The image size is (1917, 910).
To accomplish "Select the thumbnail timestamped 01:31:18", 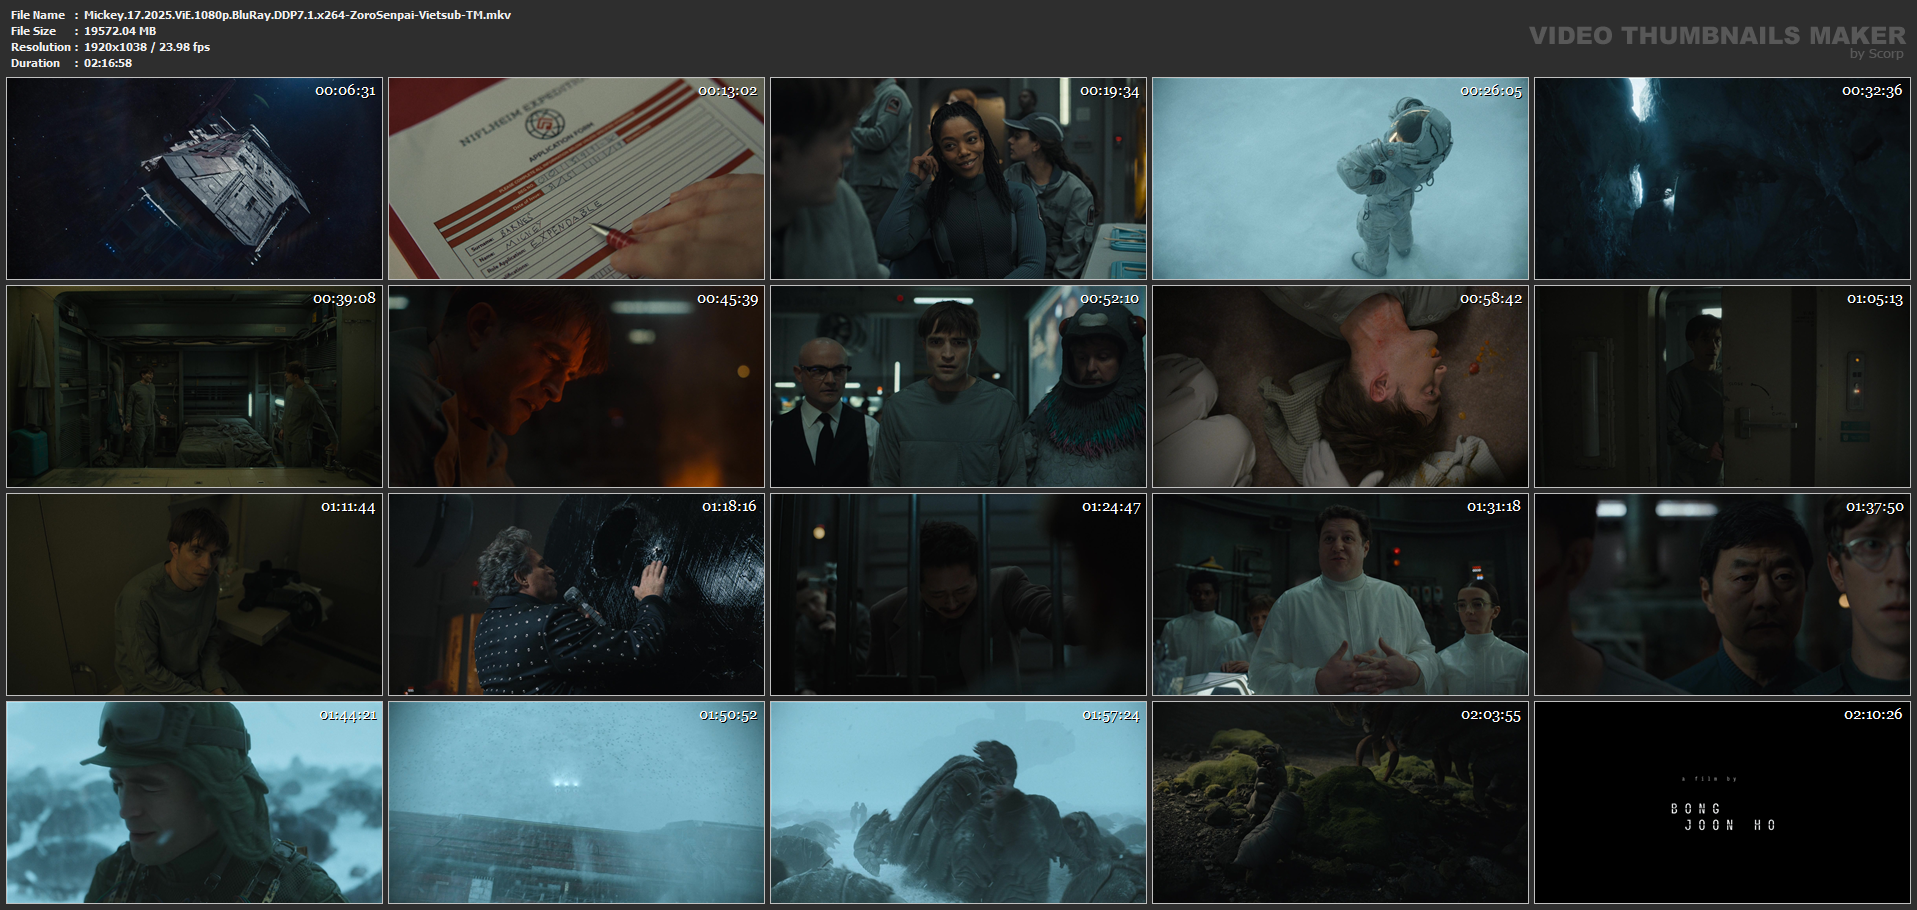I will pyautogui.click(x=1340, y=594).
